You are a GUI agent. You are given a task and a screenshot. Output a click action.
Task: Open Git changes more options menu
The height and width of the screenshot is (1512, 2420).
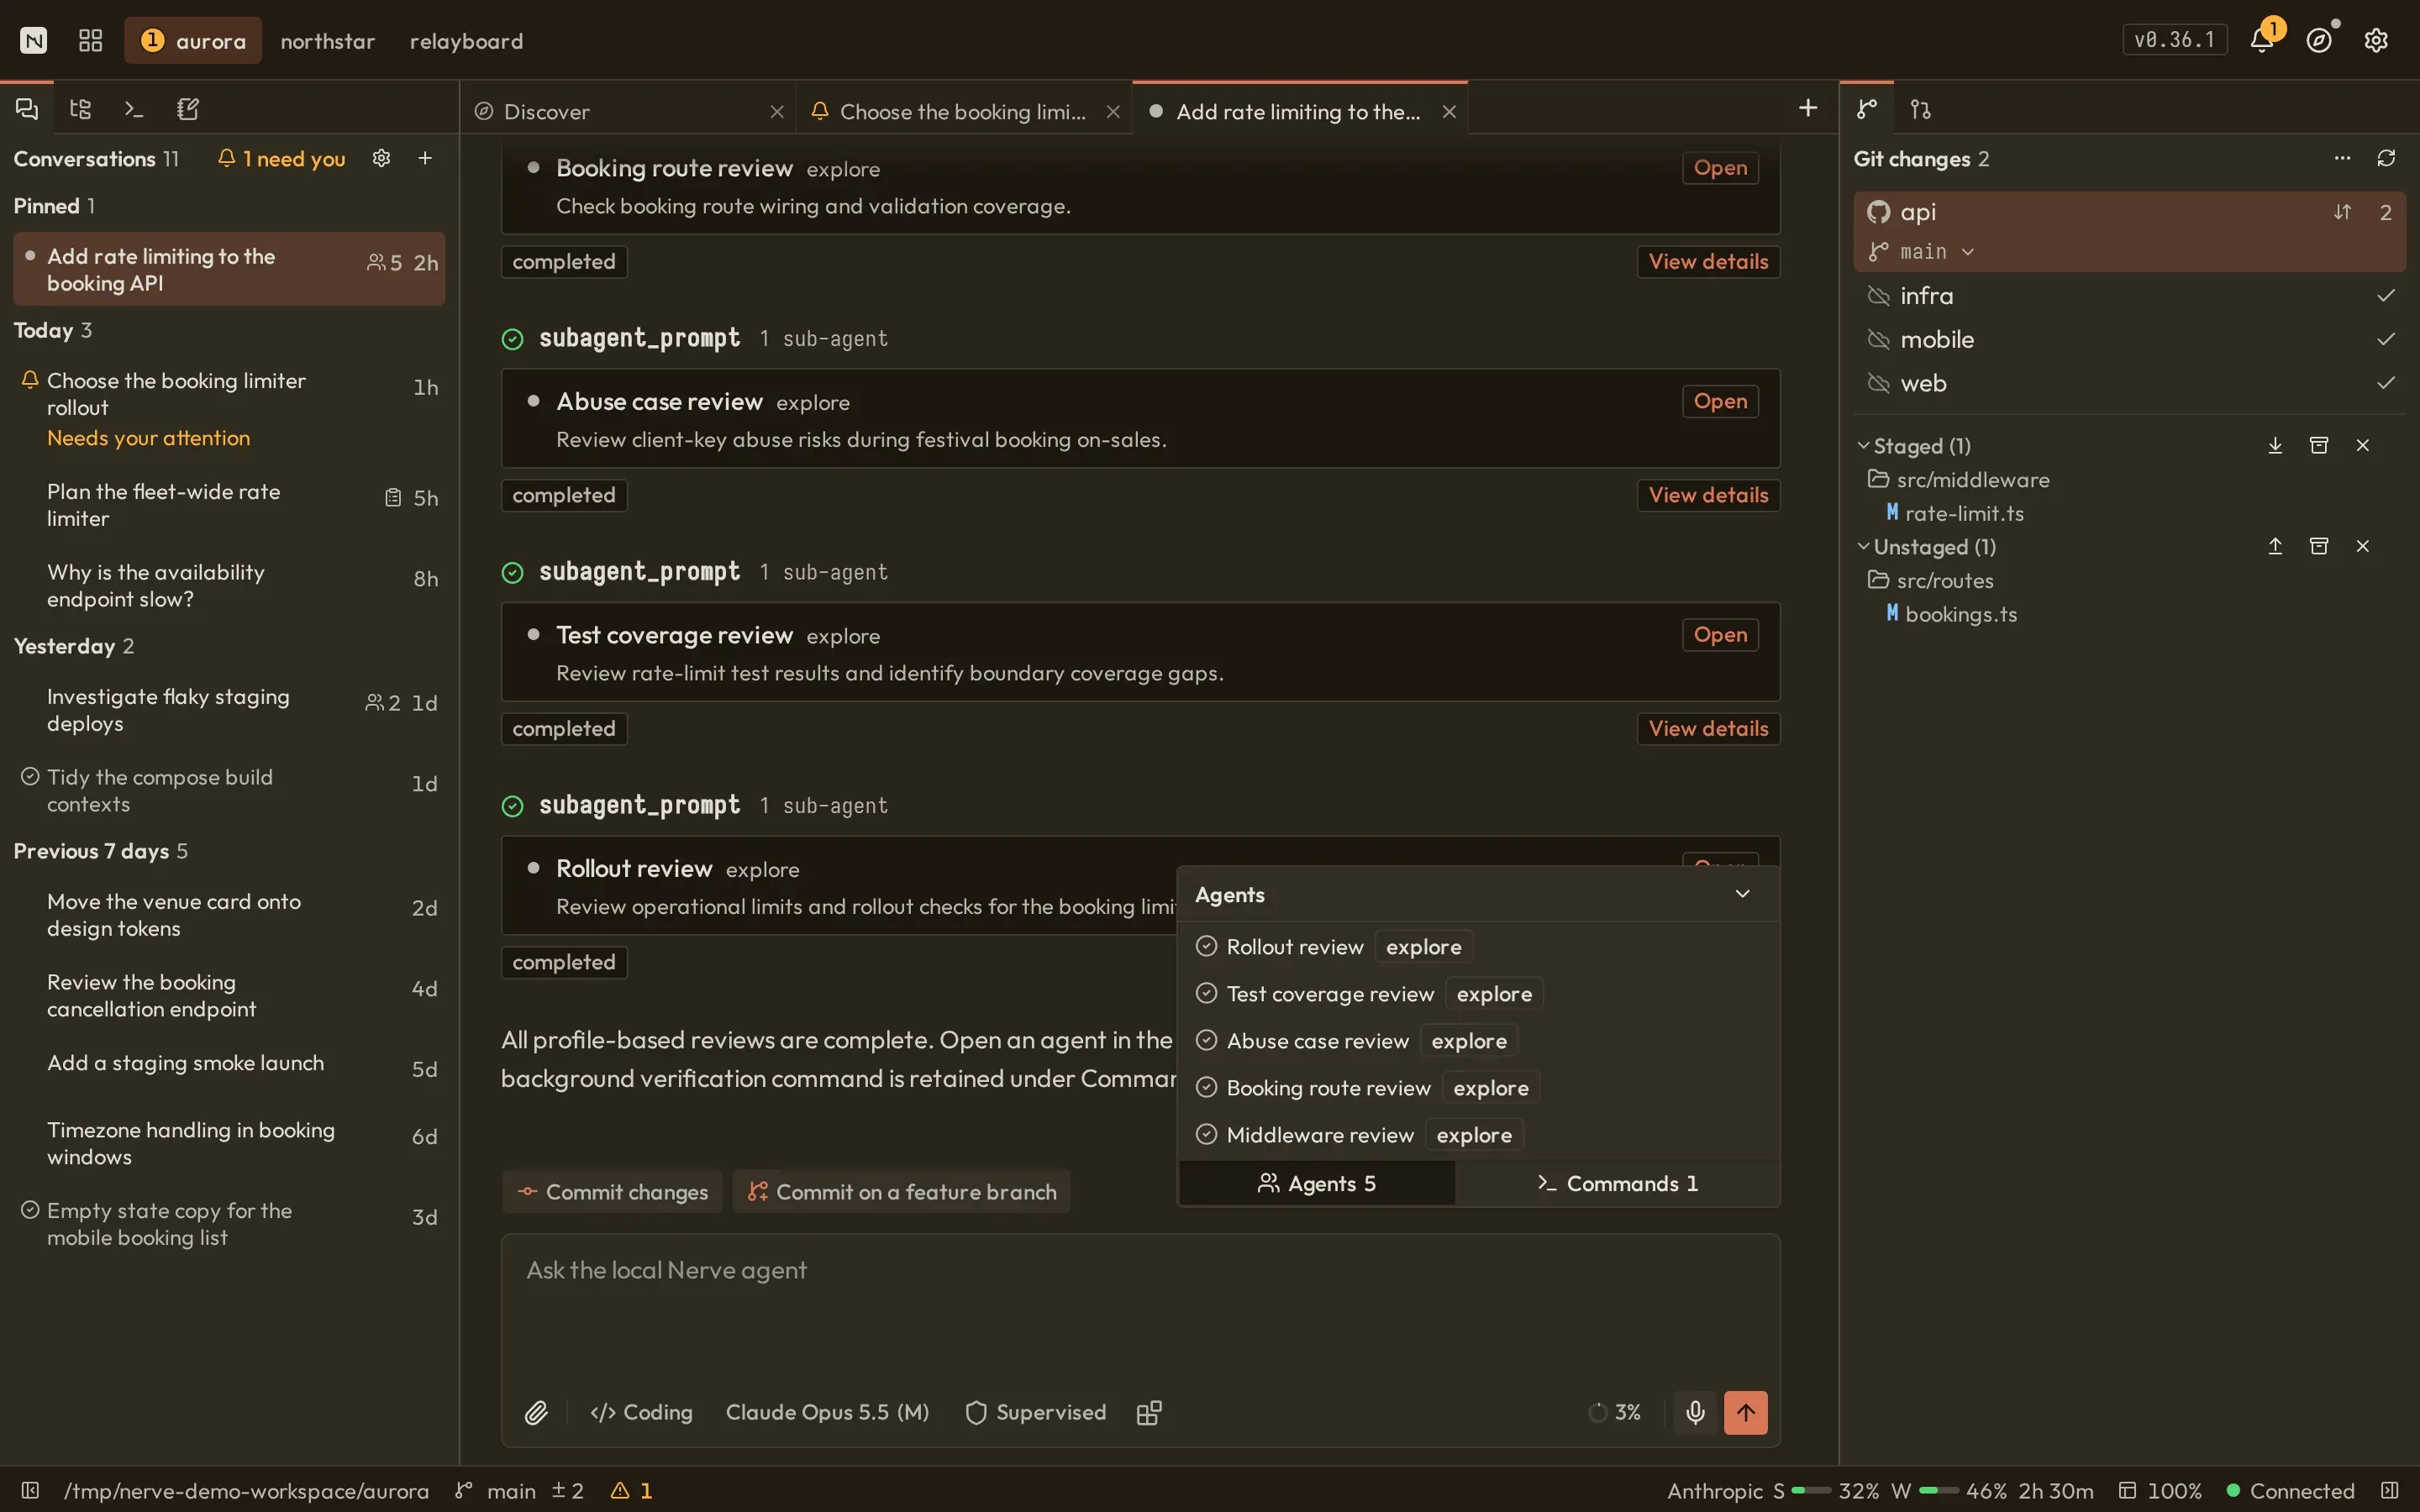tap(2342, 158)
